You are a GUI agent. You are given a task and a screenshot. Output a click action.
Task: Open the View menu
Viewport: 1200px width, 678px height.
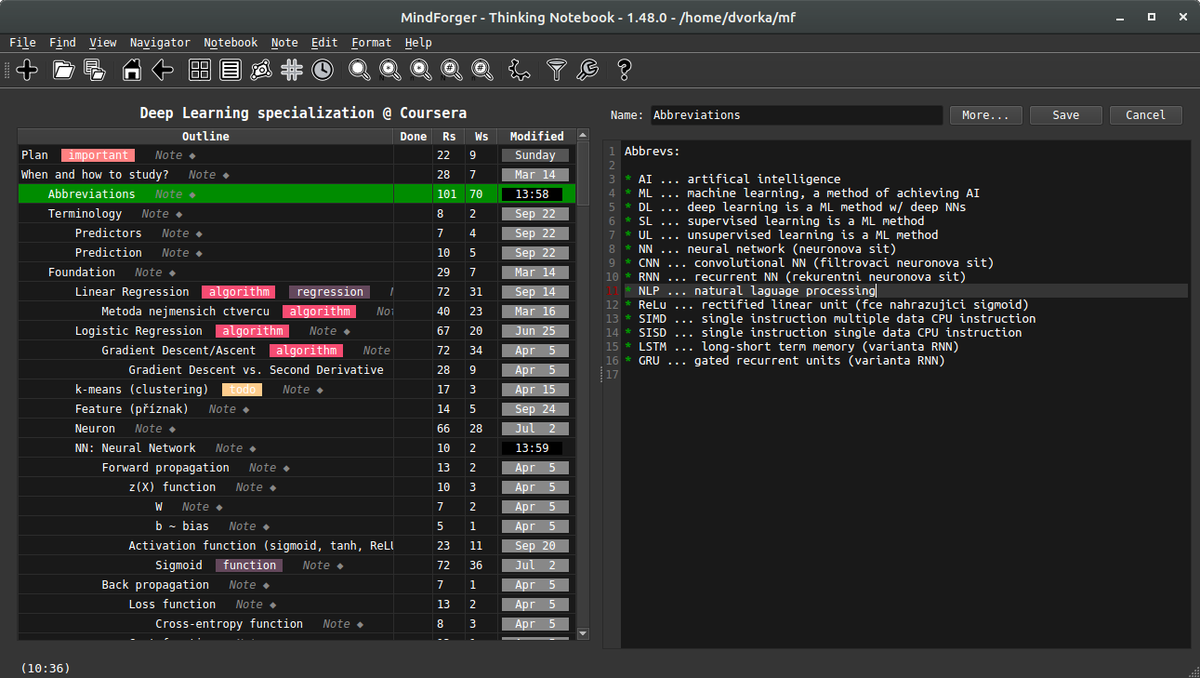tap(102, 43)
